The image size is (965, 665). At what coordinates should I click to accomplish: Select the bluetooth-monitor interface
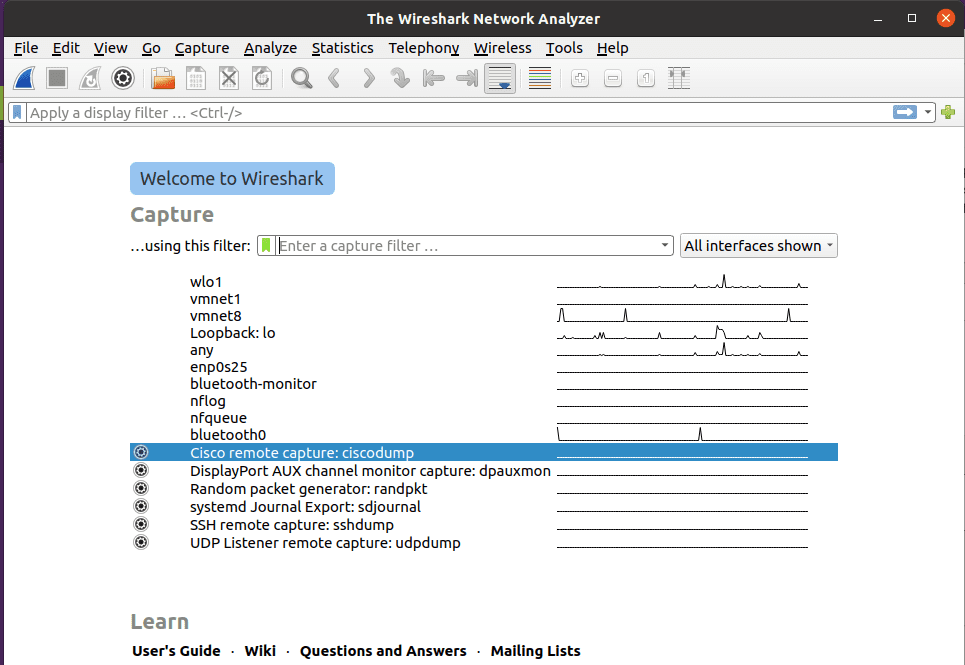pos(484,384)
